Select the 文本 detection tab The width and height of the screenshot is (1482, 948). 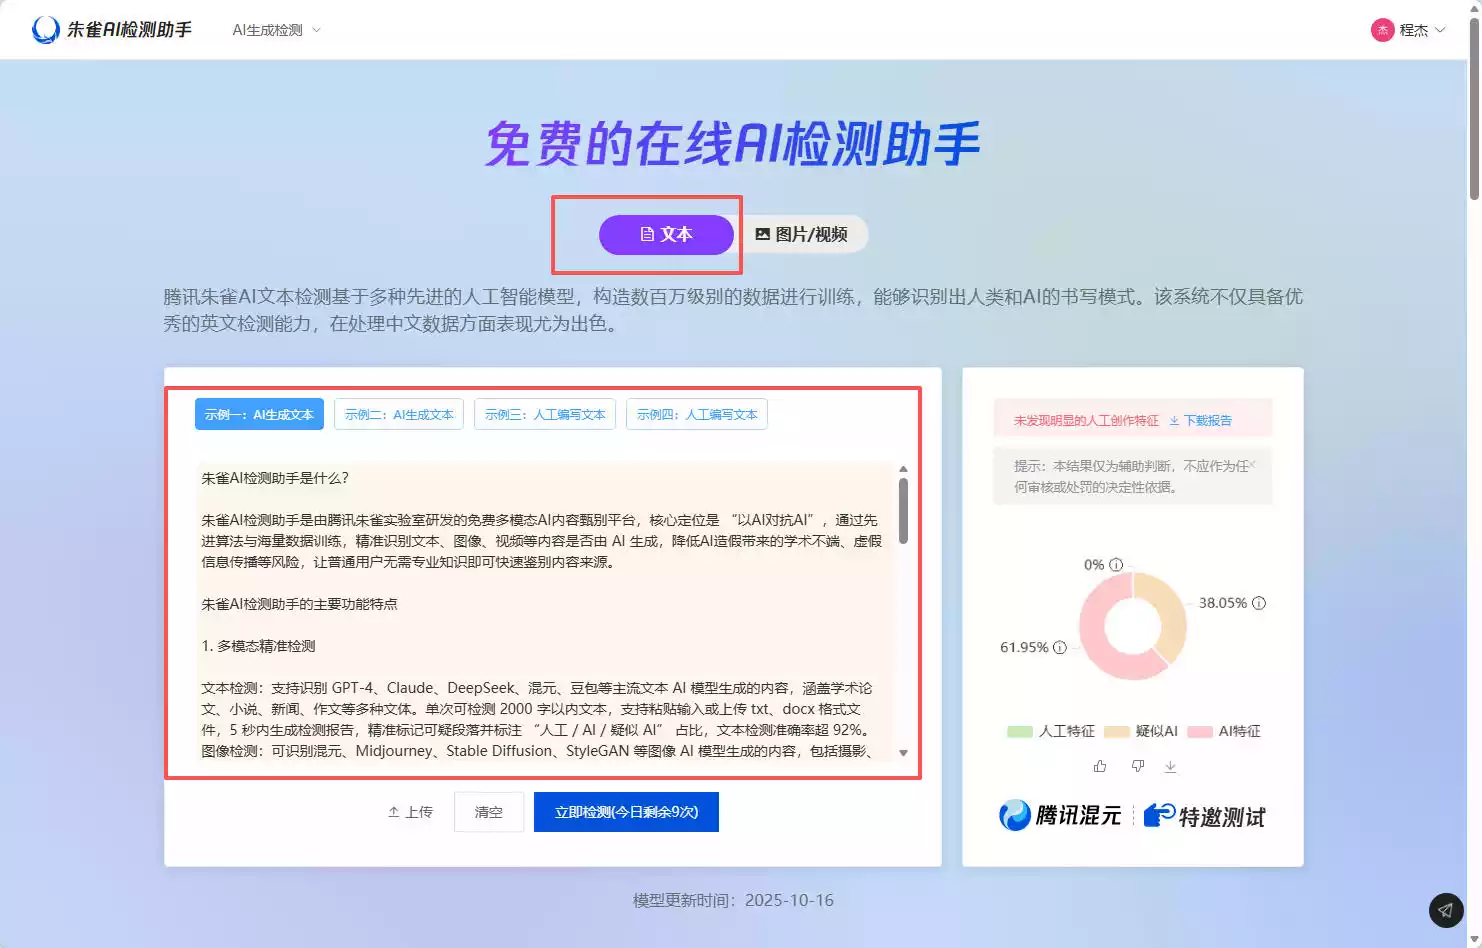(666, 234)
